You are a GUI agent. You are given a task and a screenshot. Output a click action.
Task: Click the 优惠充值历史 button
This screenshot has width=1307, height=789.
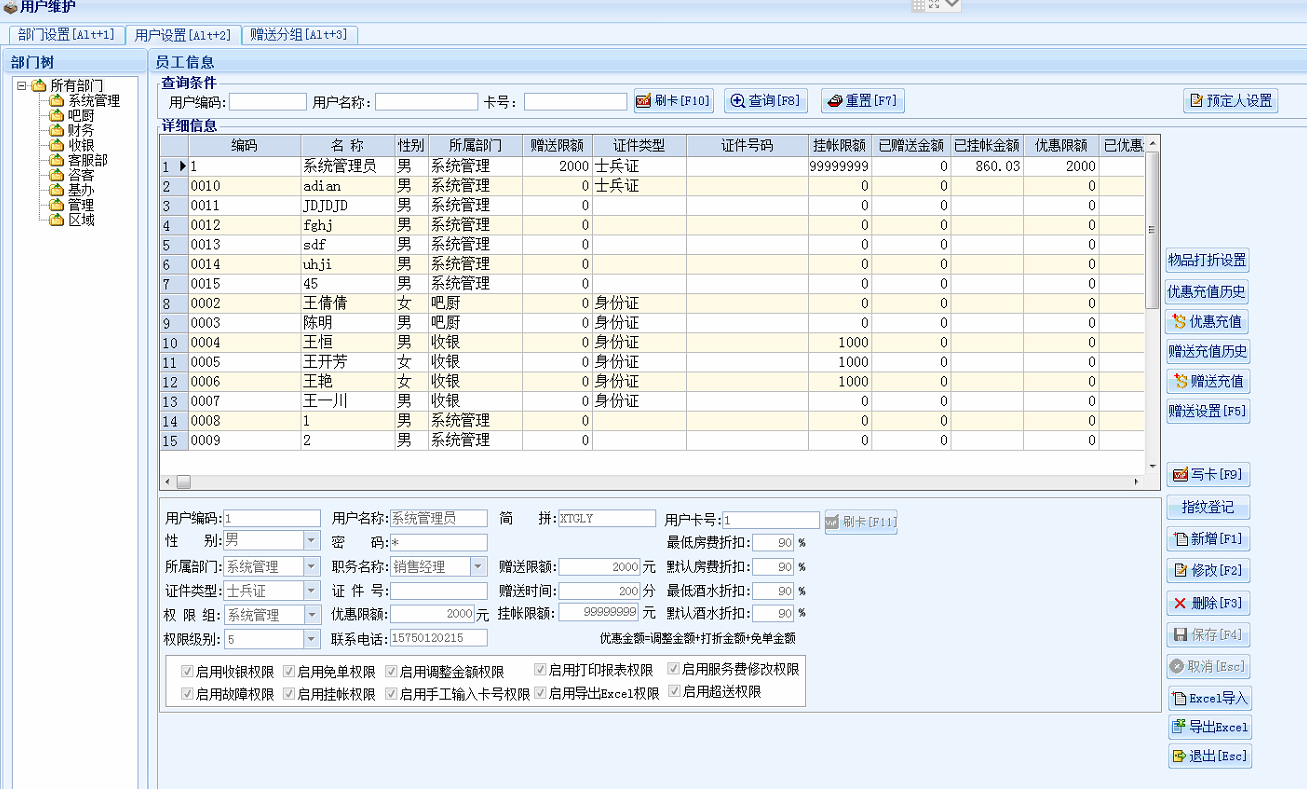pos(1207,292)
